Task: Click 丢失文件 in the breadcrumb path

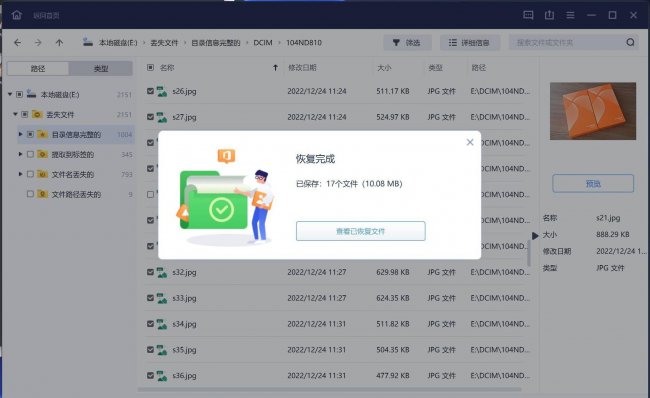Action: pos(164,42)
